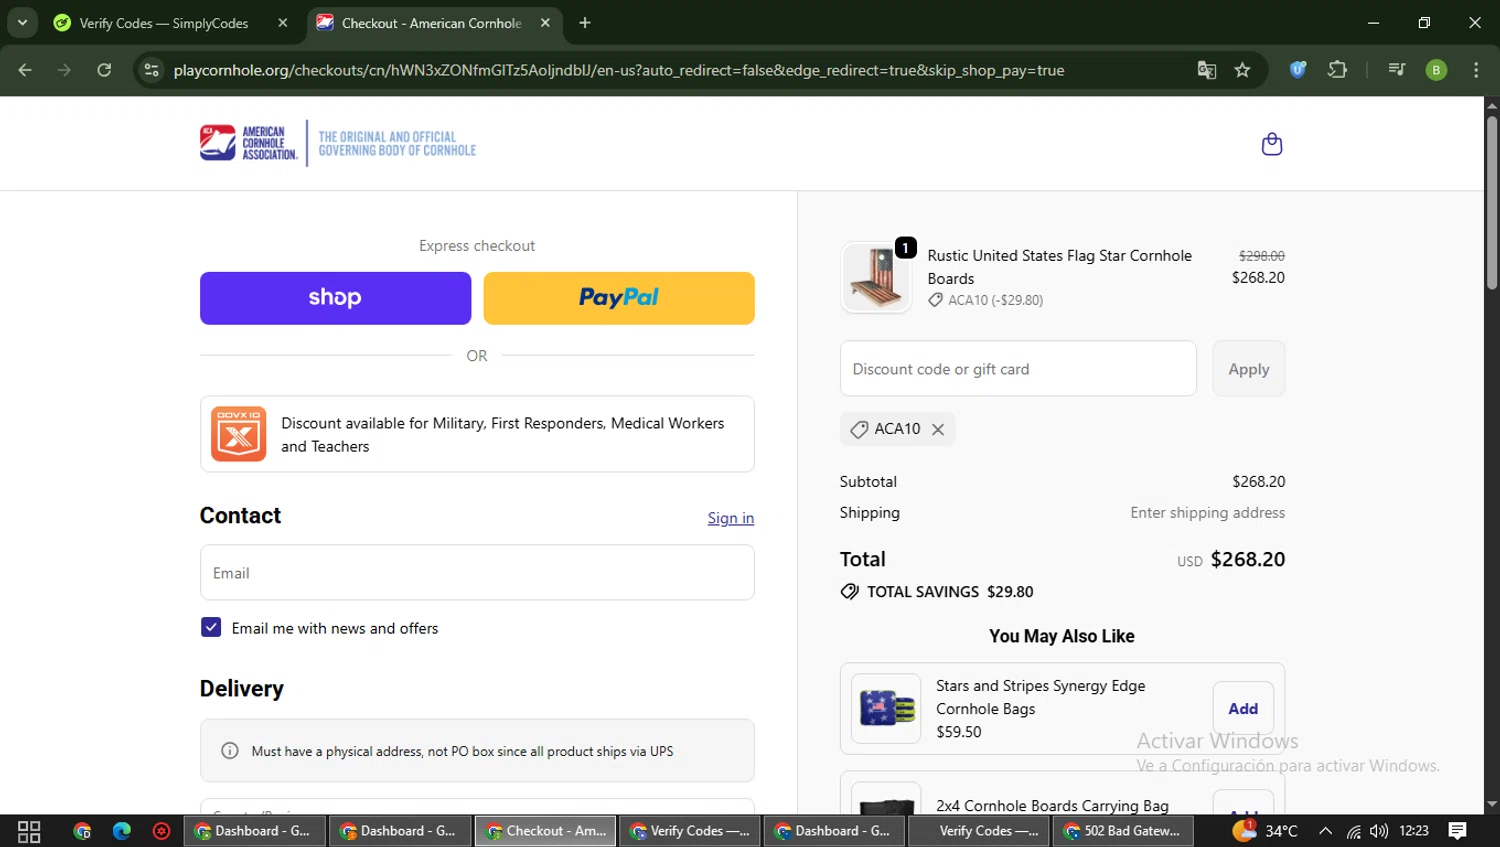Show hidden system tray icons
Screen dimensions: 1500x847
pyautogui.click(x=1325, y=831)
